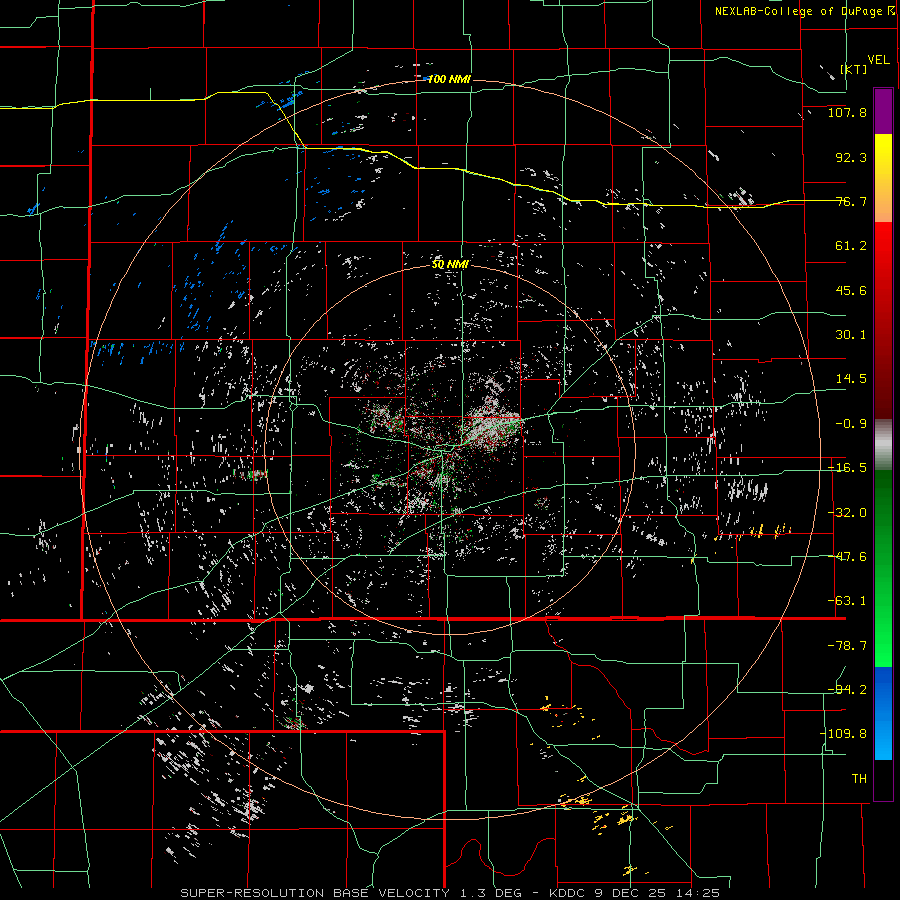Click the purple segment of color bar
The height and width of the screenshot is (900, 900).
[883, 111]
